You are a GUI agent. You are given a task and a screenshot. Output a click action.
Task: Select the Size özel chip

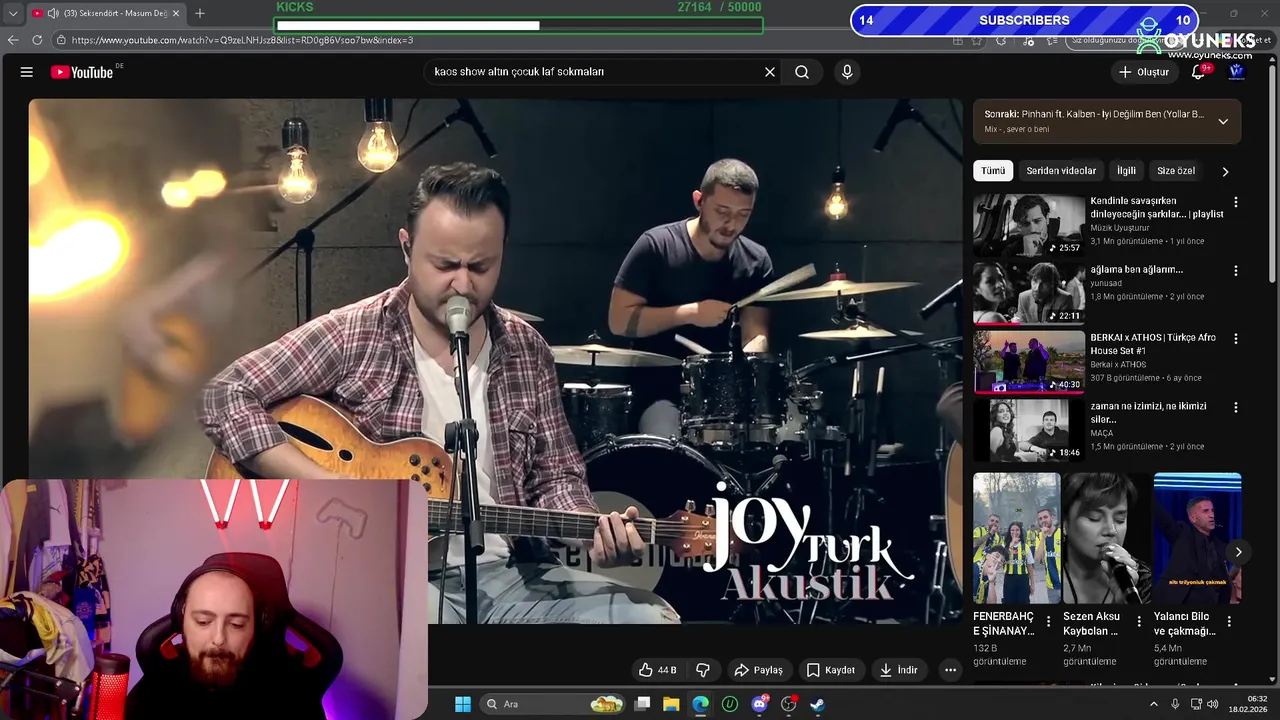(x=1176, y=171)
